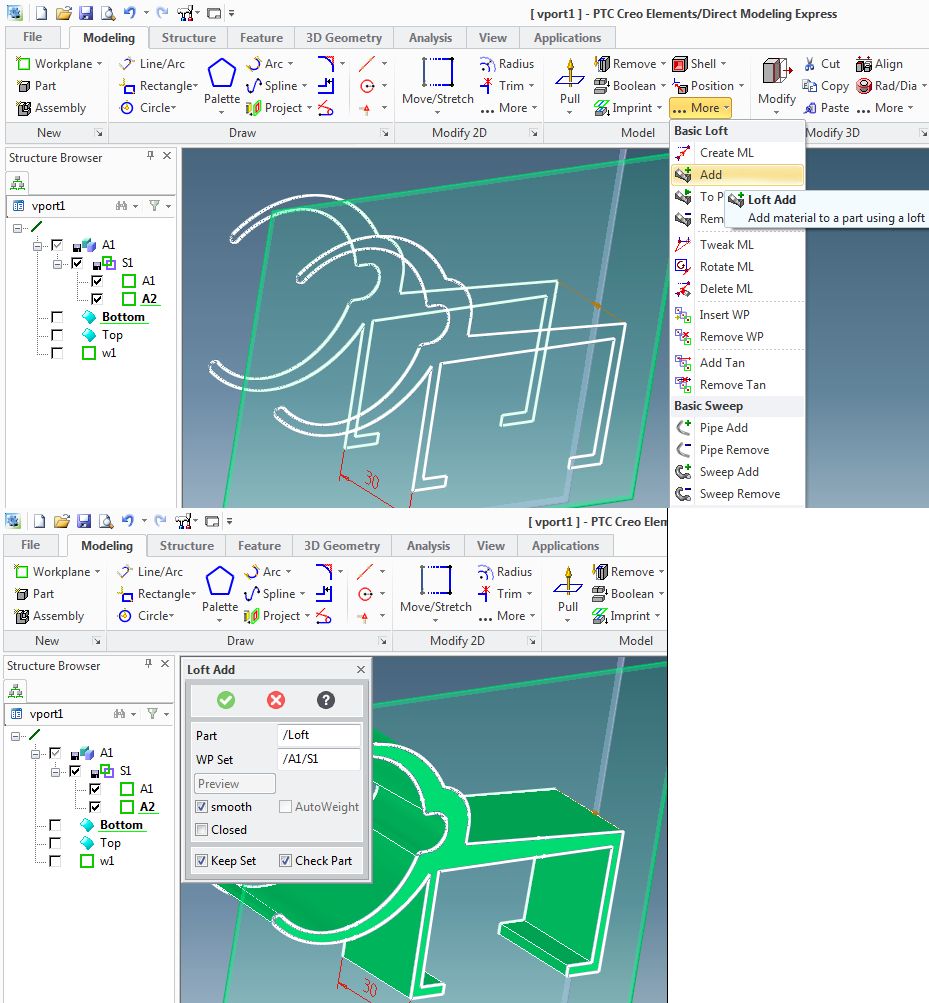
Task: Toggle the Keep Set checkbox
Action: (202, 860)
